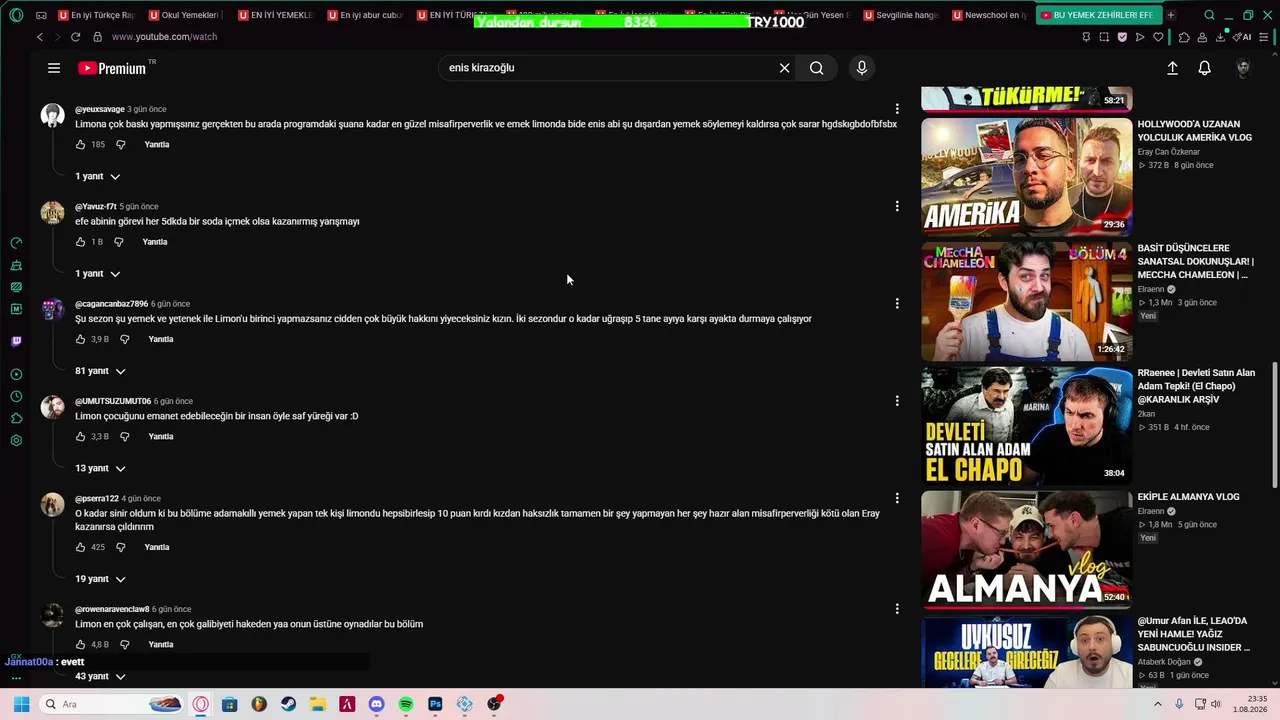Image resolution: width=1280 pixels, height=720 pixels.
Task: Open GX Control speedometer in sidebar
Action: pyautogui.click(x=16, y=243)
